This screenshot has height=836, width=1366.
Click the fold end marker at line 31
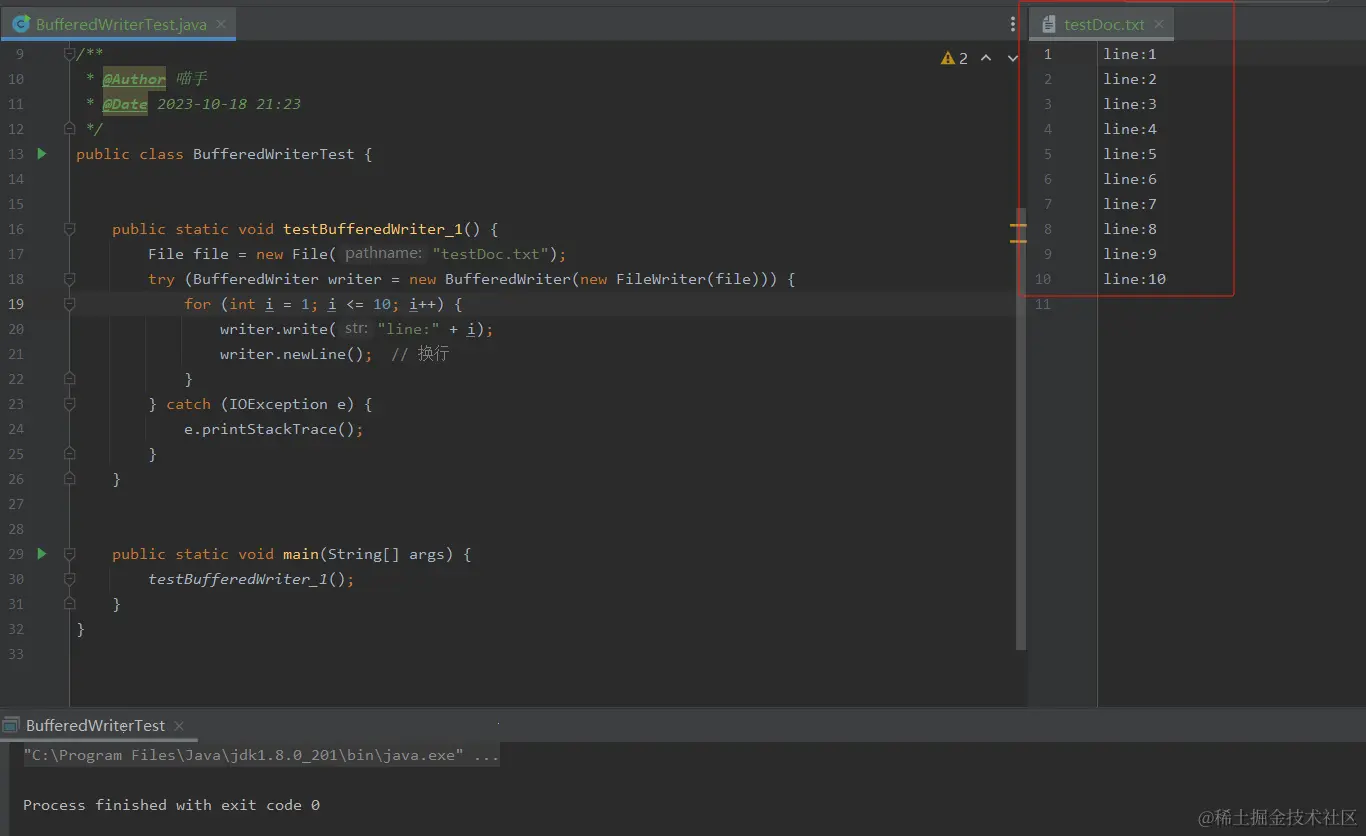(69, 604)
